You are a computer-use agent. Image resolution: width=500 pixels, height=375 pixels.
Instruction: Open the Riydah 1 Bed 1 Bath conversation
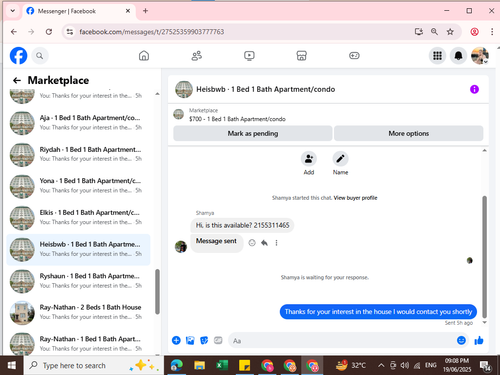coord(78,154)
